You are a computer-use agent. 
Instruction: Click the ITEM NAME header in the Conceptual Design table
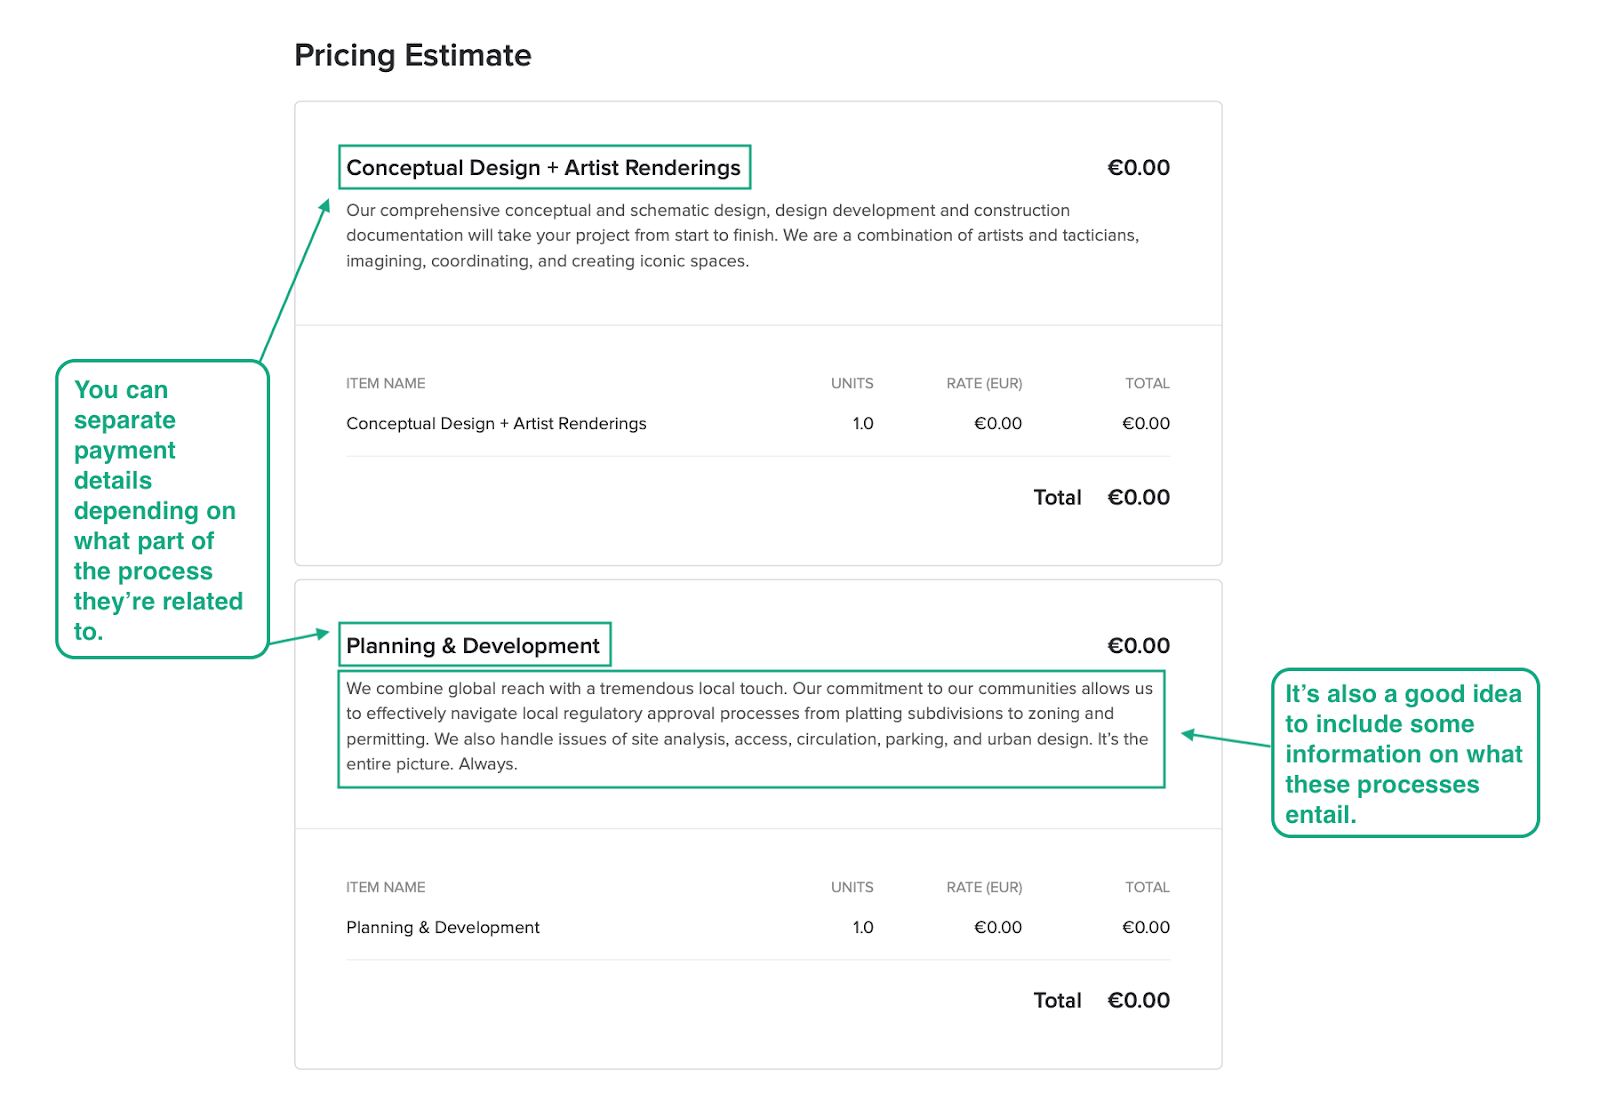(x=386, y=384)
